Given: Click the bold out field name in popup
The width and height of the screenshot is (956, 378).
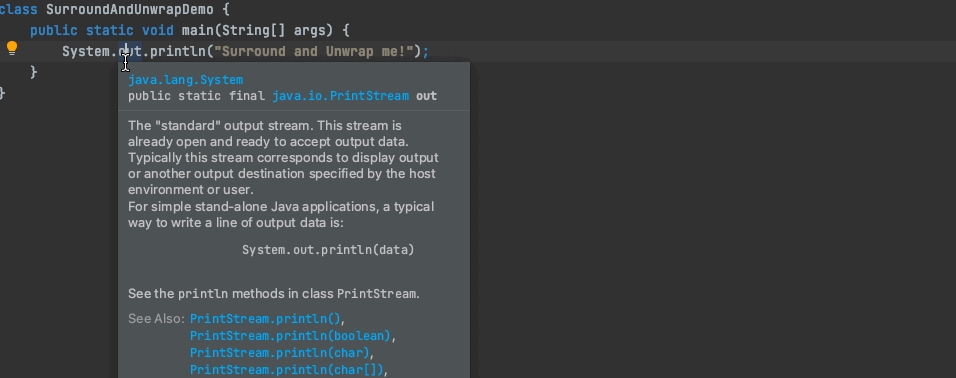Looking at the screenshot, I should tap(426, 96).
